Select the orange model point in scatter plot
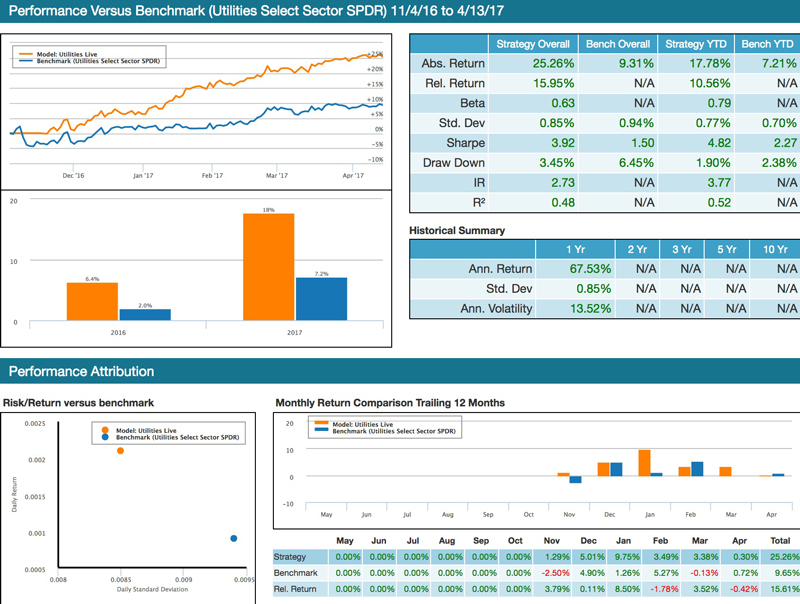 [121, 451]
